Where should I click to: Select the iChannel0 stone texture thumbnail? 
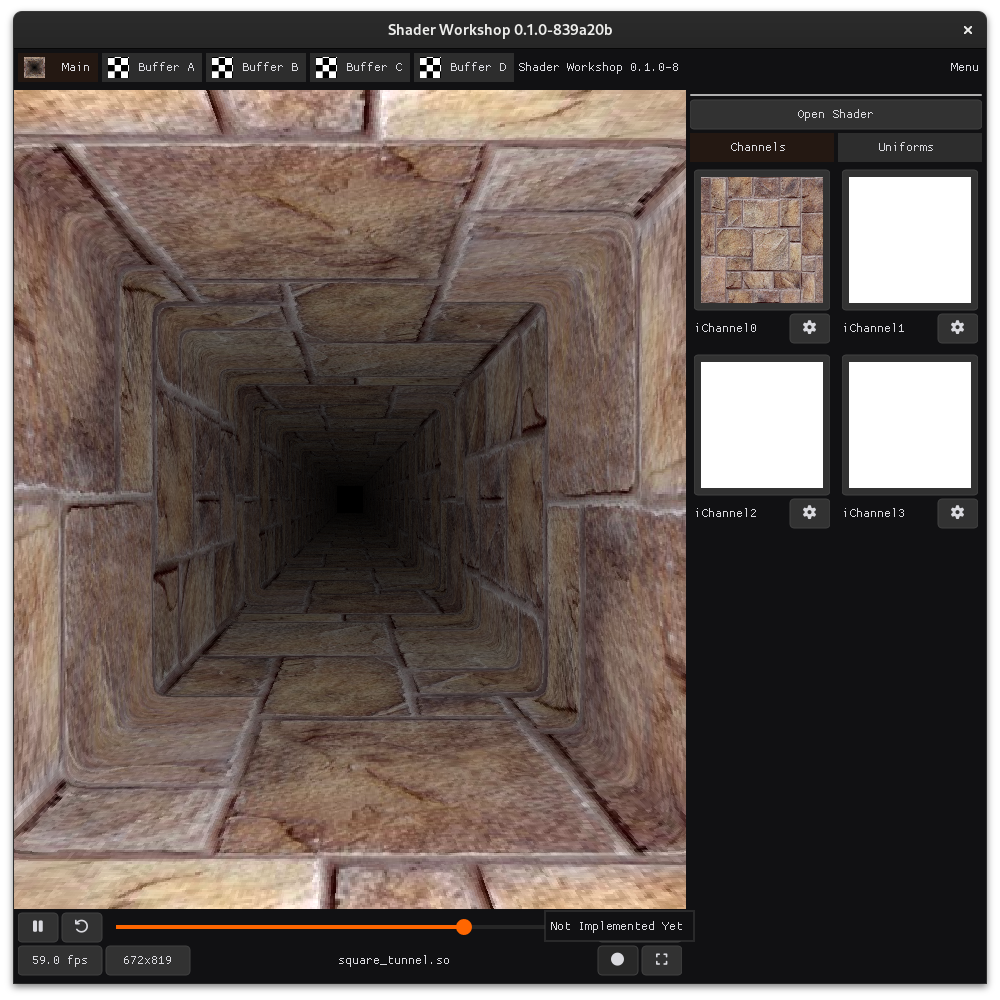click(x=761, y=240)
